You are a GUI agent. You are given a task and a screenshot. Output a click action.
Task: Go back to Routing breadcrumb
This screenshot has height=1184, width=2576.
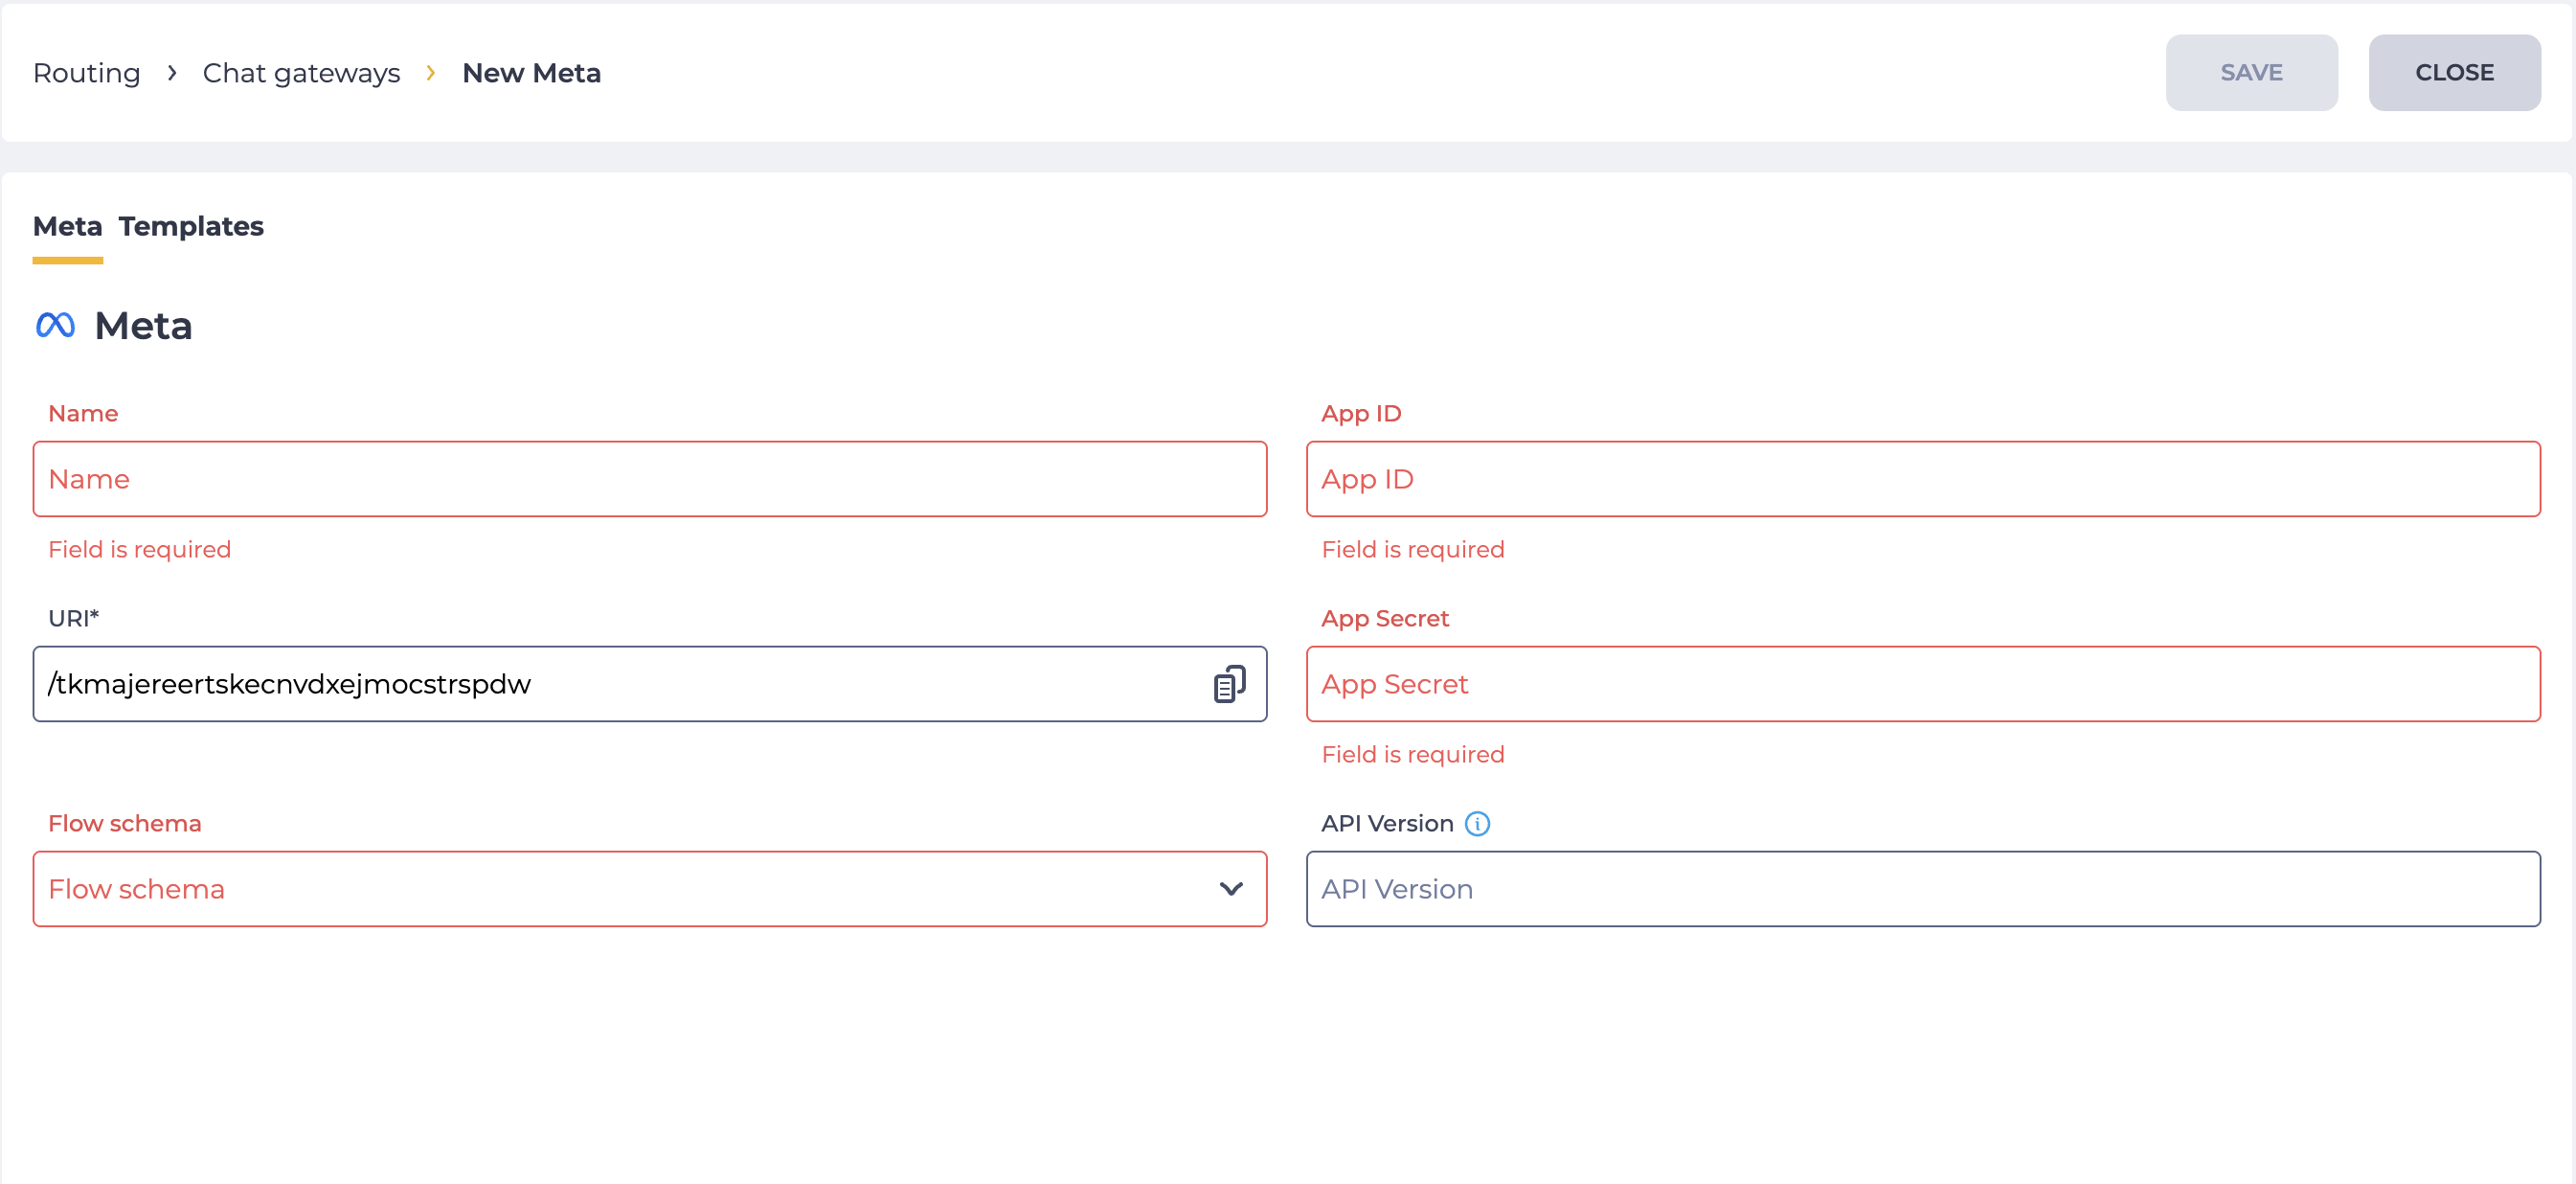click(x=87, y=73)
